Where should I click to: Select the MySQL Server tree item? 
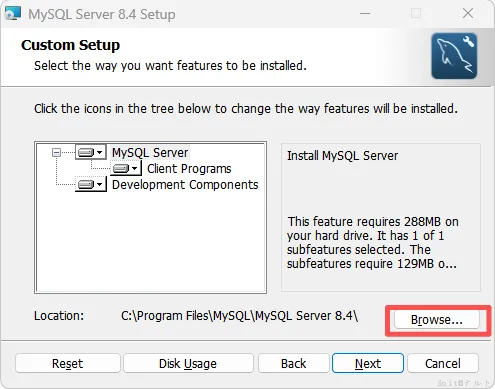point(150,153)
